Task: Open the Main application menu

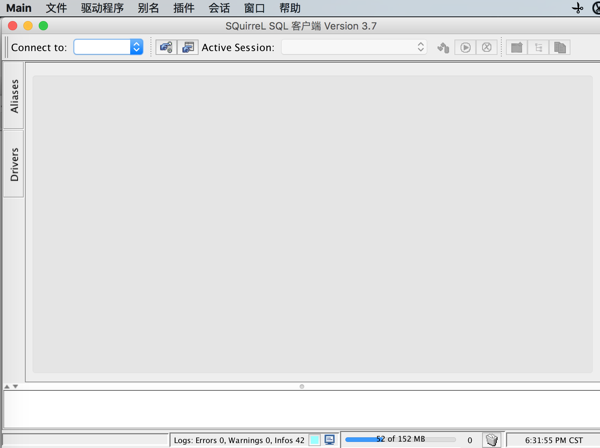Action: point(18,8)
